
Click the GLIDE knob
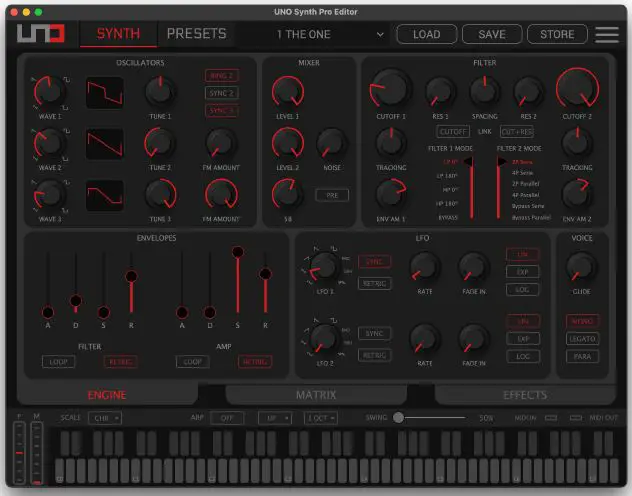click(x=581, y=267)
